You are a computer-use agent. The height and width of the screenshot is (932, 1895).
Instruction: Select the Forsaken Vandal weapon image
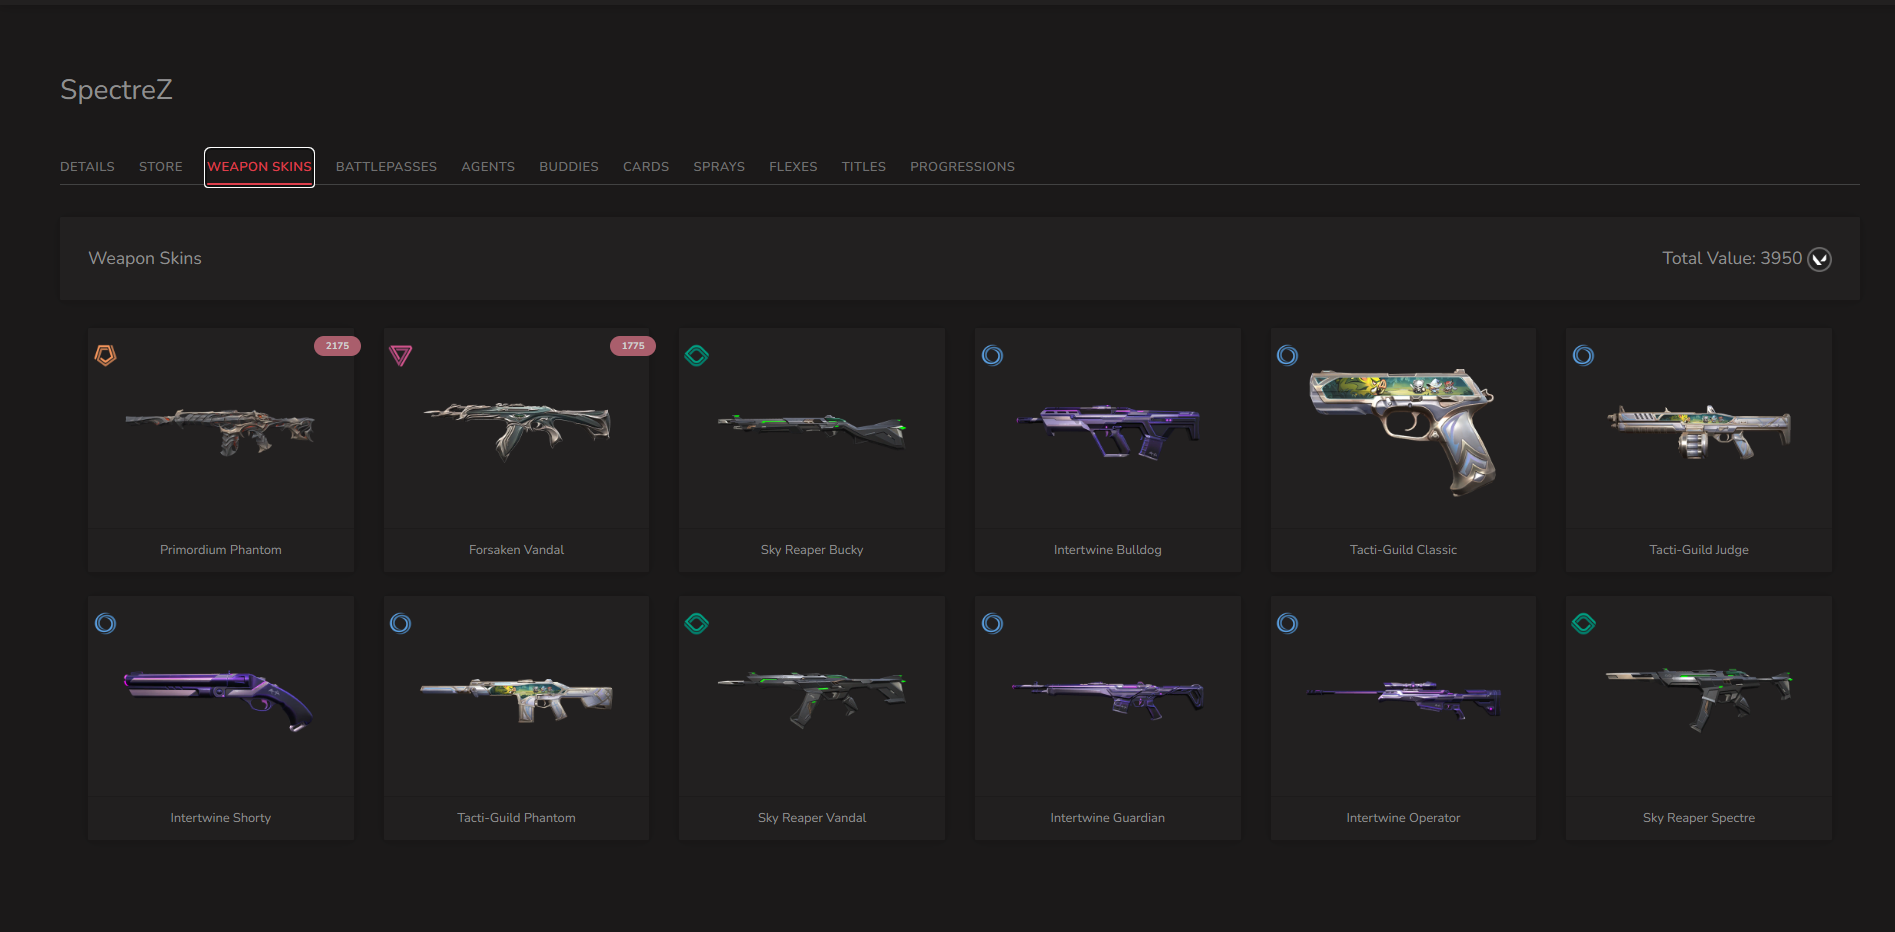pos(517,430)
